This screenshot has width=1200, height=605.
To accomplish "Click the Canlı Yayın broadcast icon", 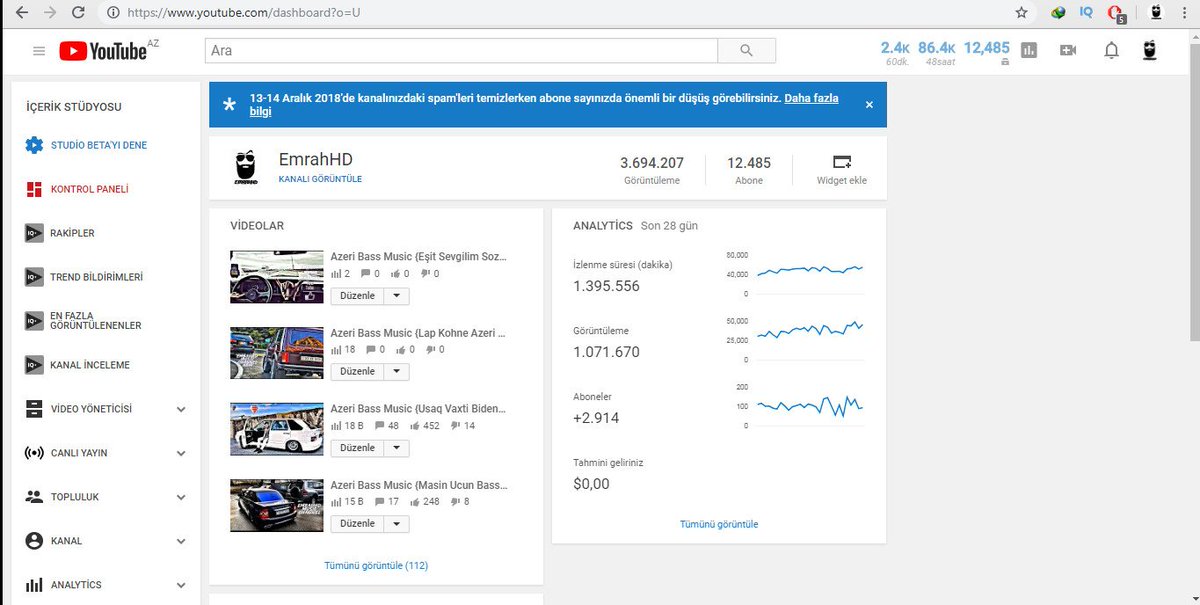I will pos(34,453).
